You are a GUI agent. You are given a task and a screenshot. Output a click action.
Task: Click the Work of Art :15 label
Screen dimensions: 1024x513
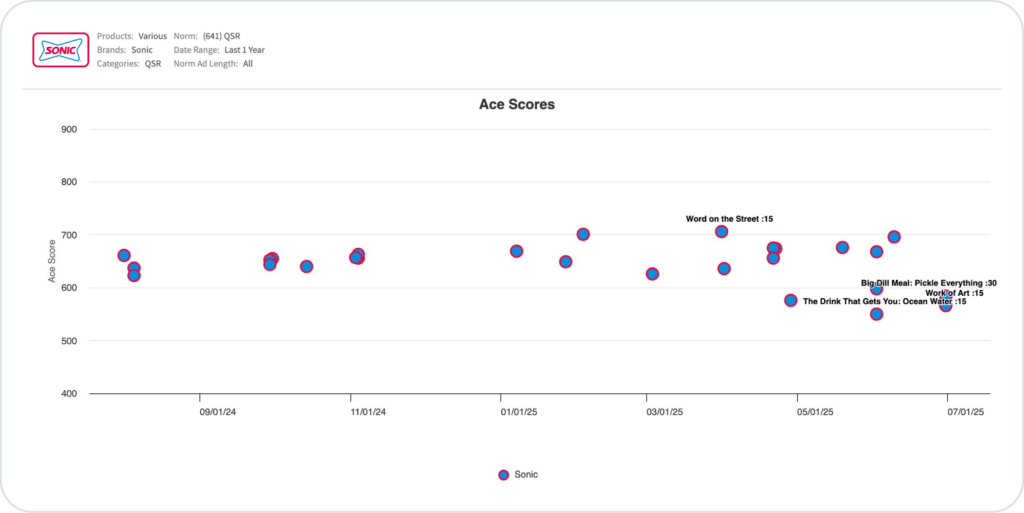[x=954, y=293]
